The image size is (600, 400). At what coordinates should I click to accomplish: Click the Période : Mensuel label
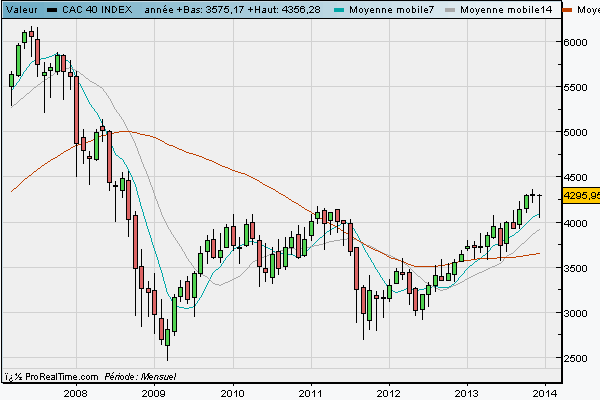click(140, 377)
